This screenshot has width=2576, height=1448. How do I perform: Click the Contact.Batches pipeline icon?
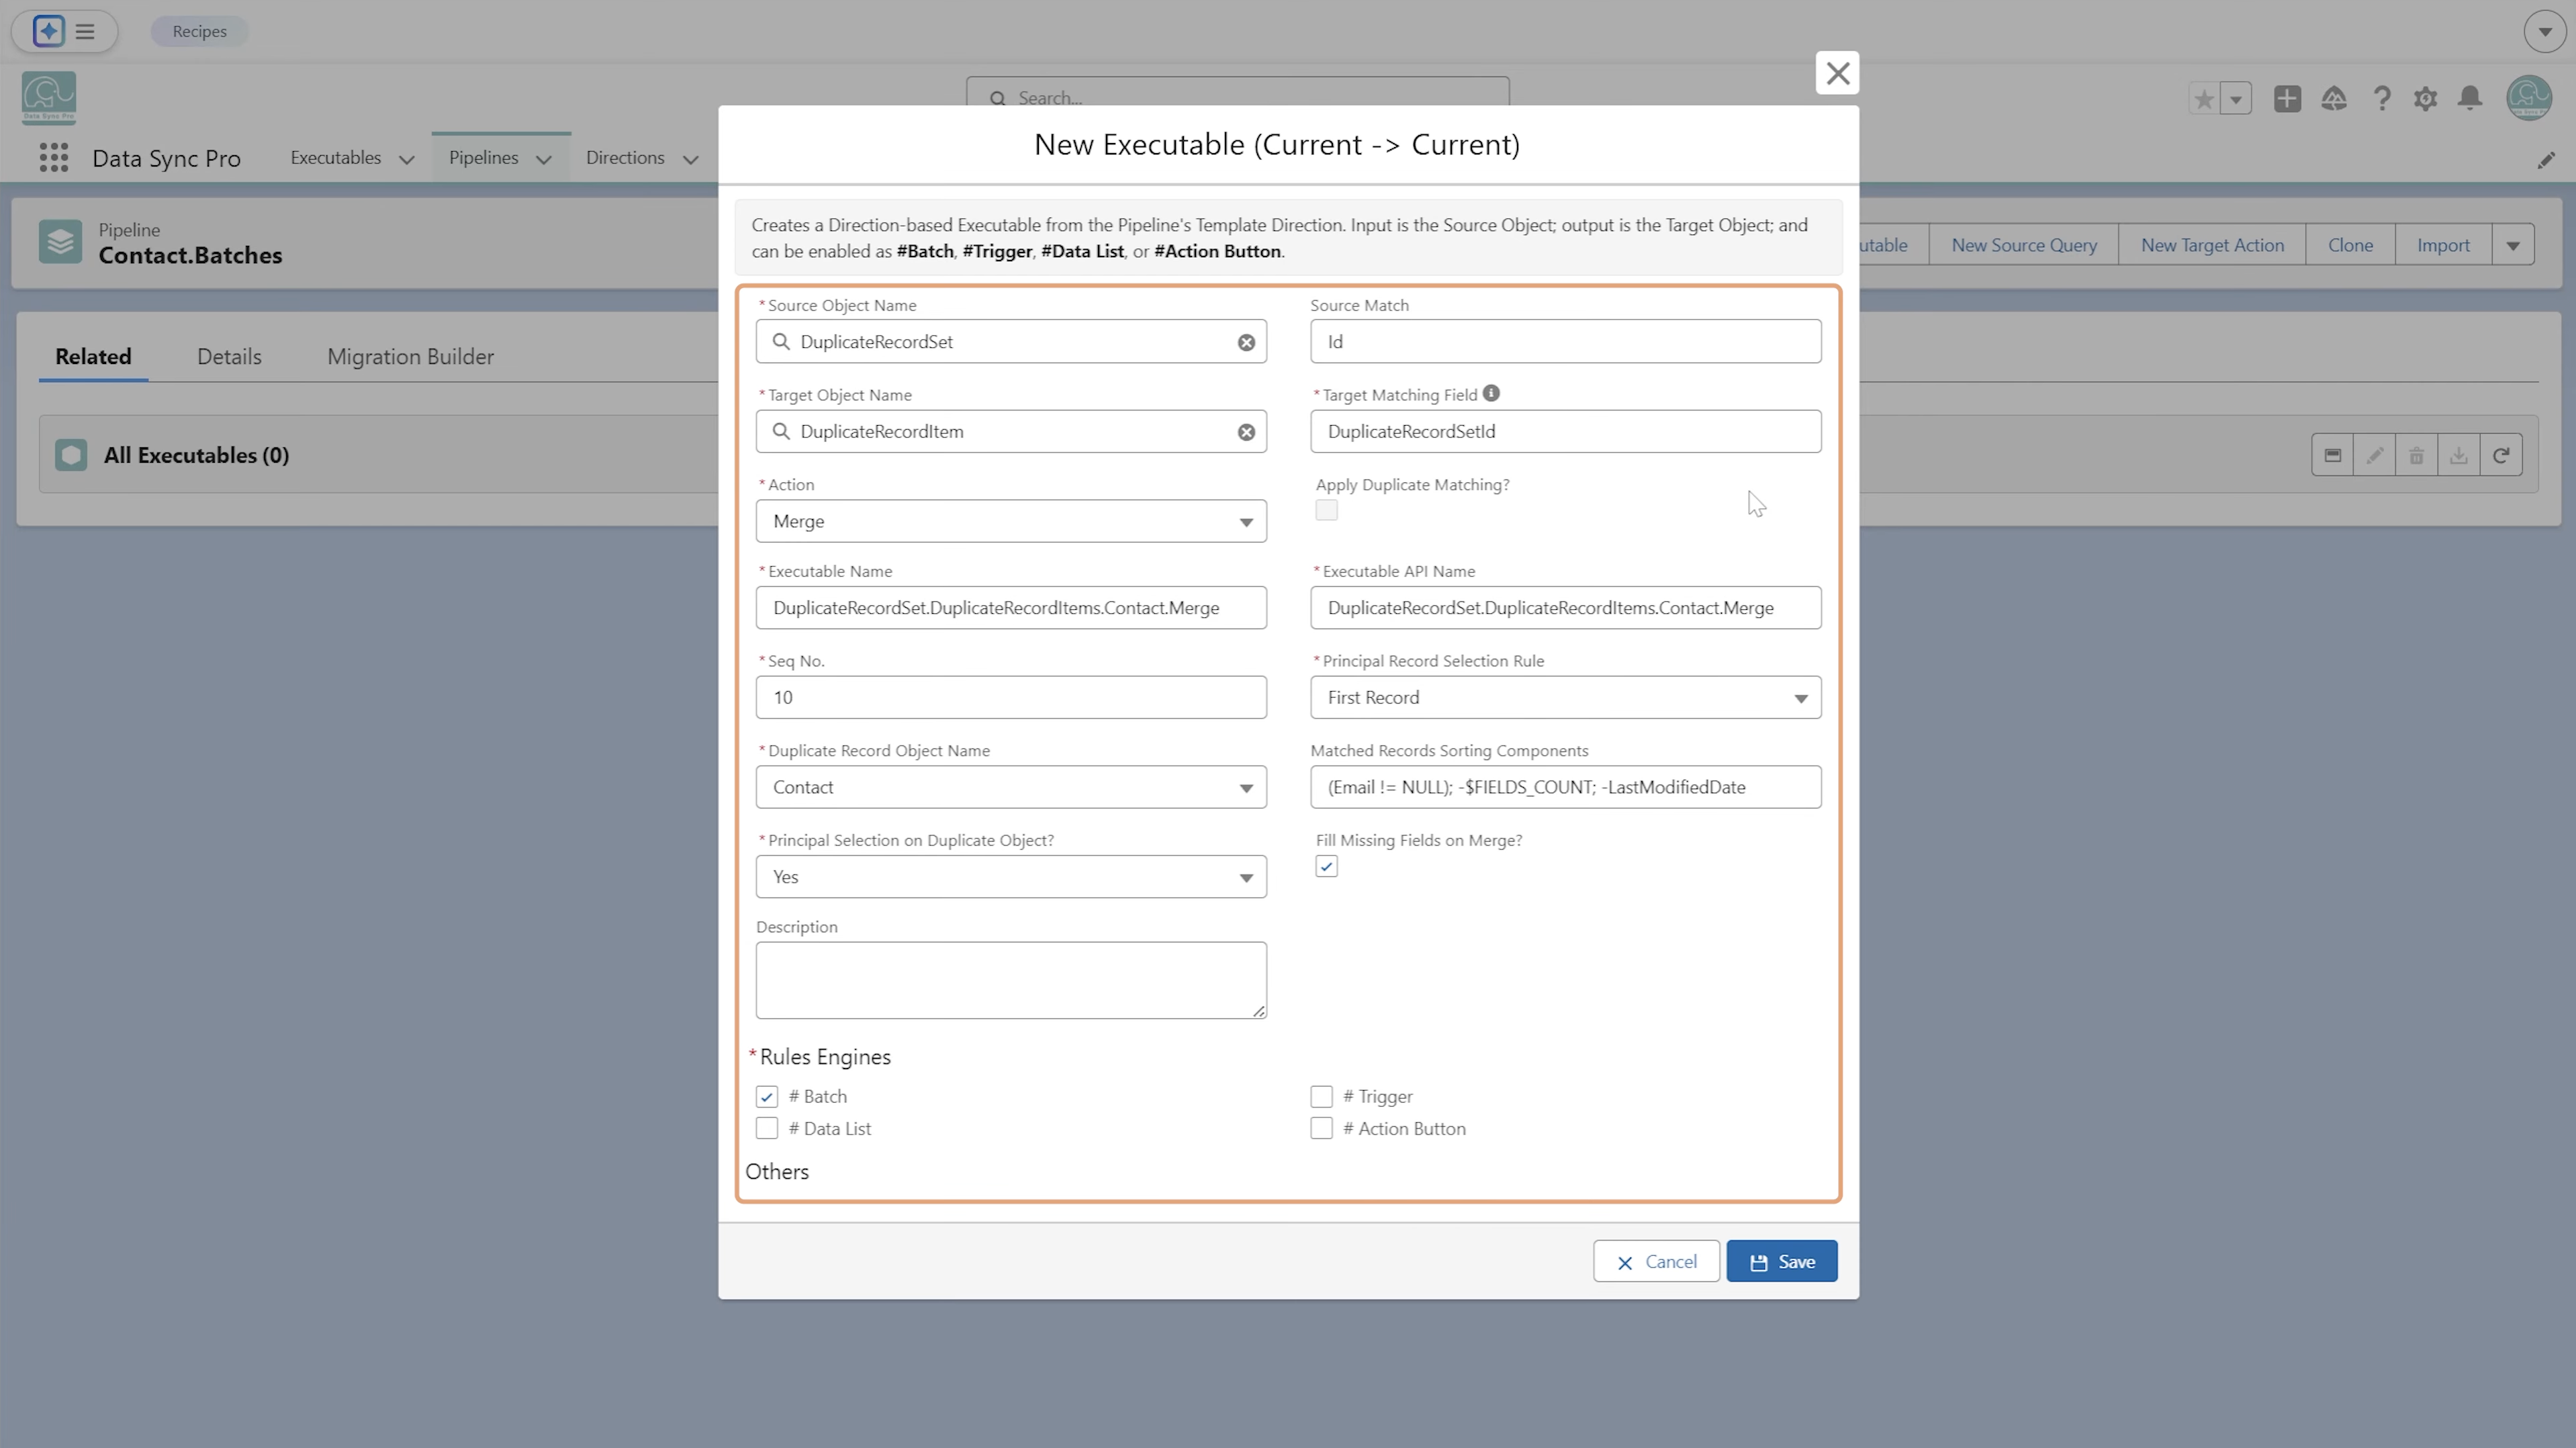[x=60, y=242]
